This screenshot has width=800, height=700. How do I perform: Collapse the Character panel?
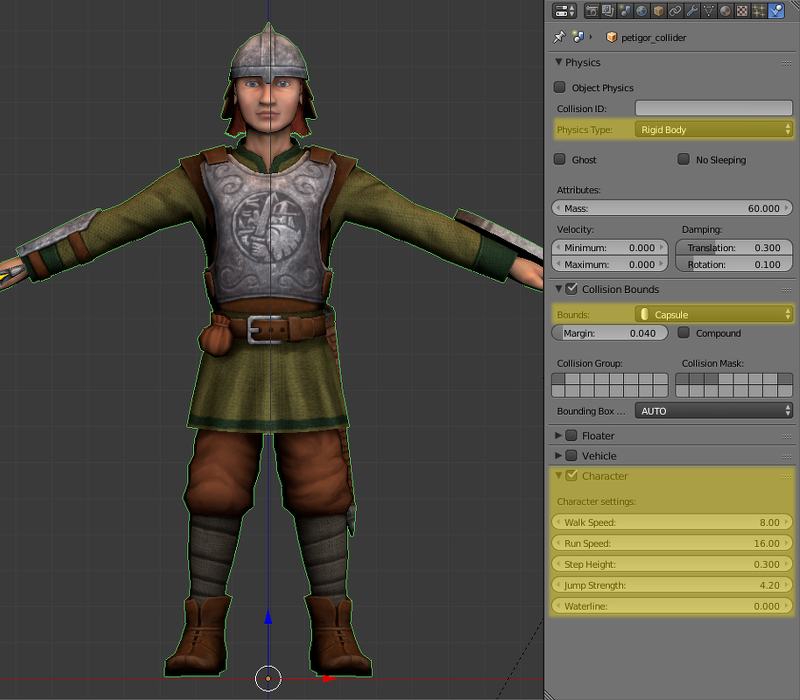tap(559, 476)
